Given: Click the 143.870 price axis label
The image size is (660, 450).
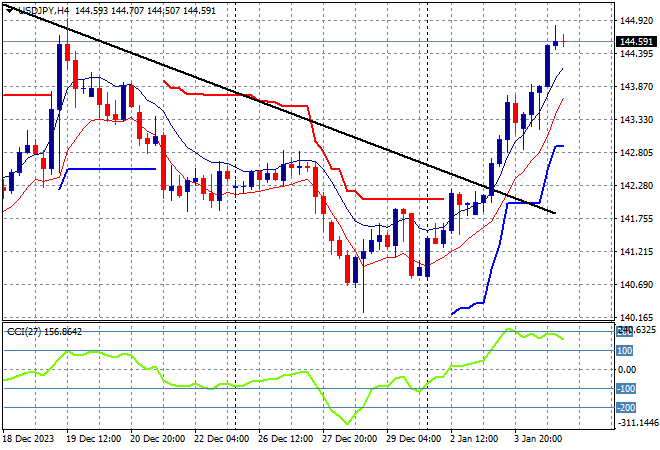Looking at the screenshot, I should click(637, 87).
